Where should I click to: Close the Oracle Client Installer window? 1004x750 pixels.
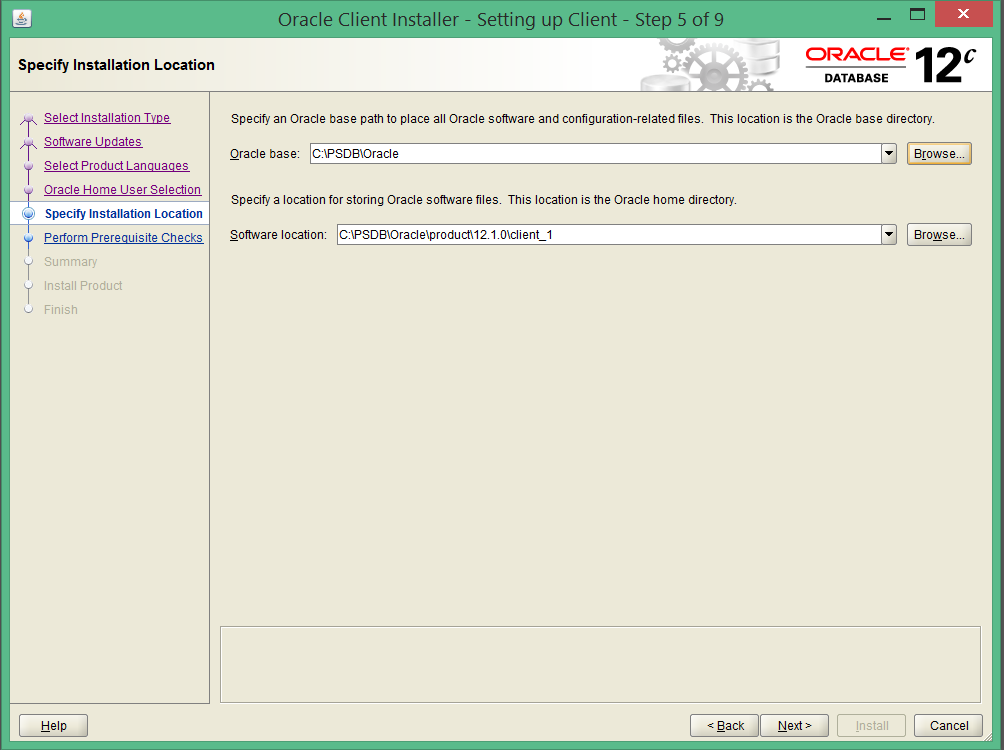coord(963,13)
